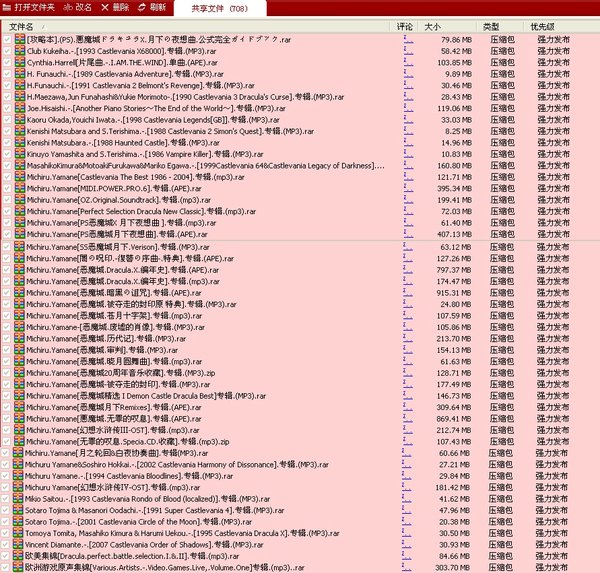Image resolution: width=600 pixels, height=573 pixels.
Task: Toggle checkbox for Sotaro Tojima Circle of the Moon file
Action: 5,522
